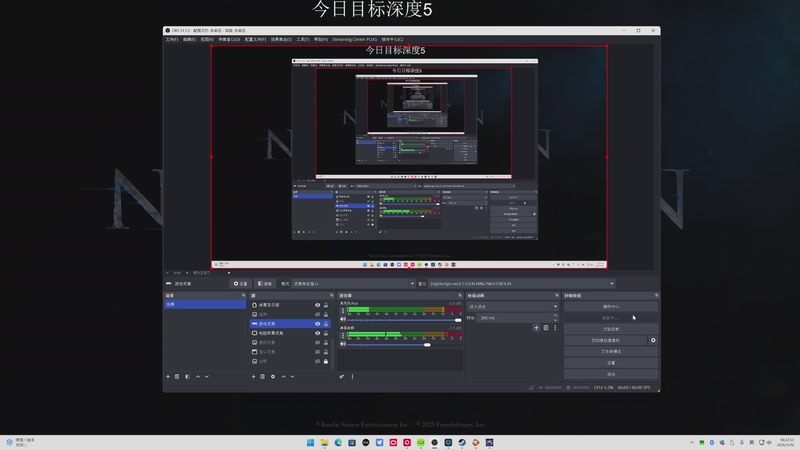Screen dimensions: 800x450
Task: Open the View (视图) menu
Action: click(207, 39)
